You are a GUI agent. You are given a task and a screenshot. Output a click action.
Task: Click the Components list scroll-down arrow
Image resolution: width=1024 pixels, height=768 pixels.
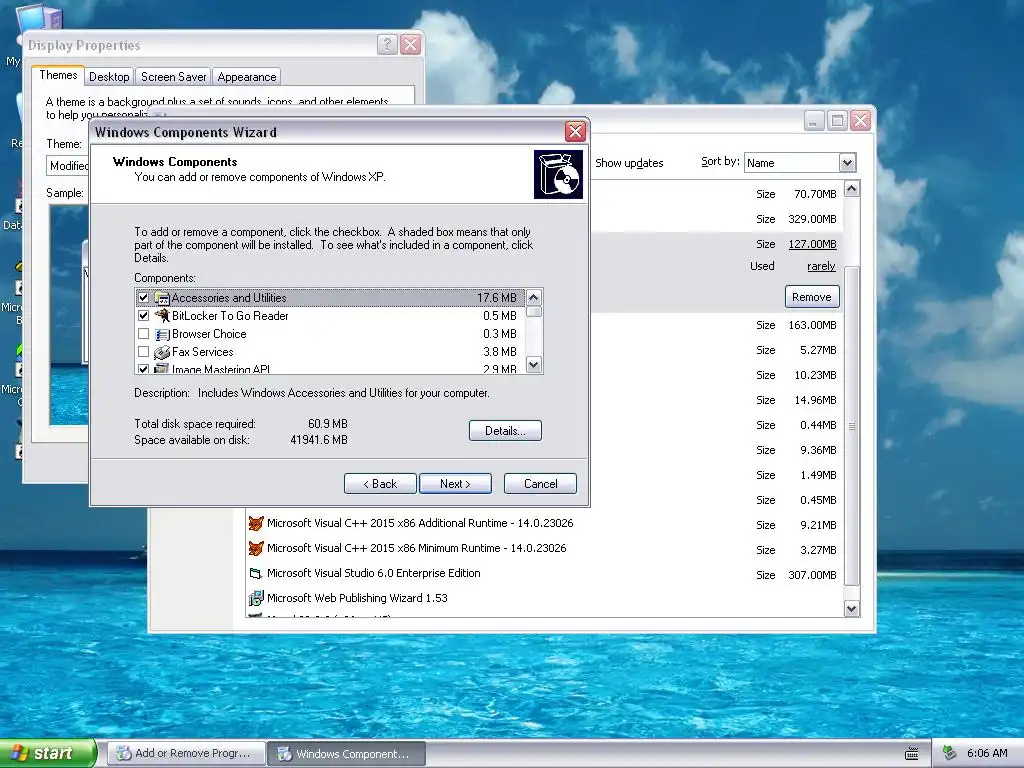534,364
